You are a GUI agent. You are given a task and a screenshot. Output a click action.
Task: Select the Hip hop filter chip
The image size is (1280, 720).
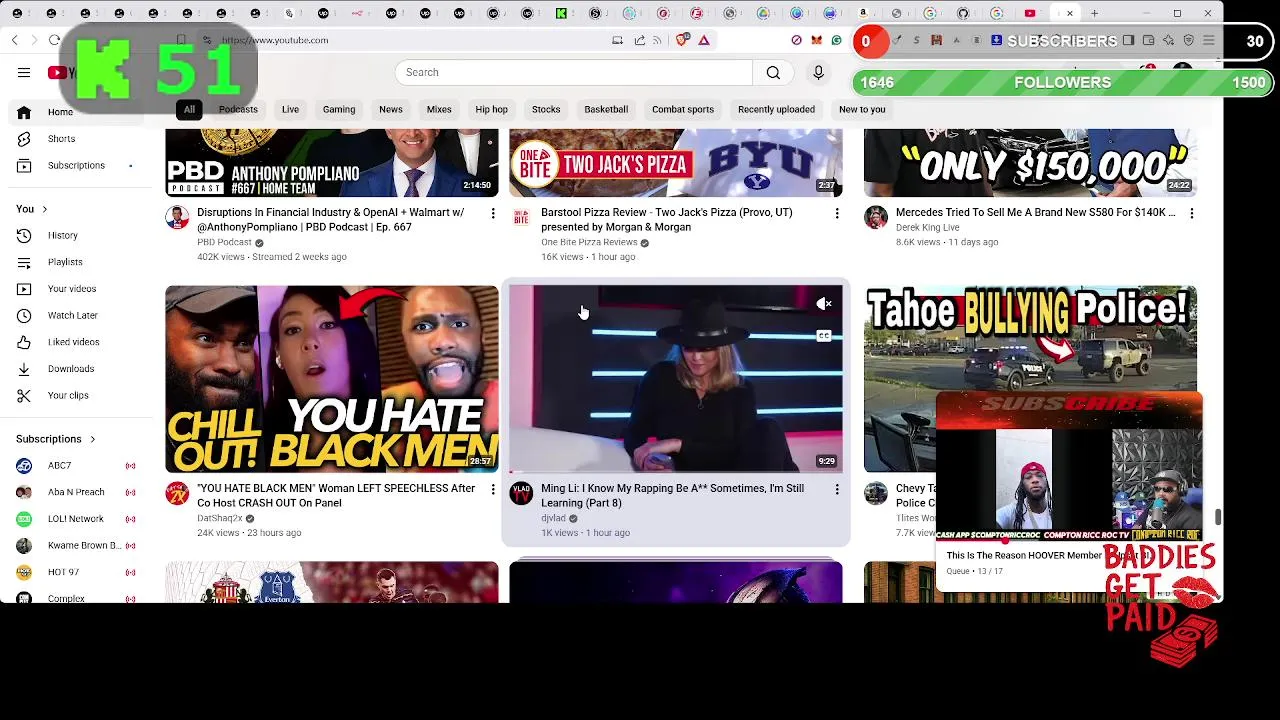coord(491,110)
